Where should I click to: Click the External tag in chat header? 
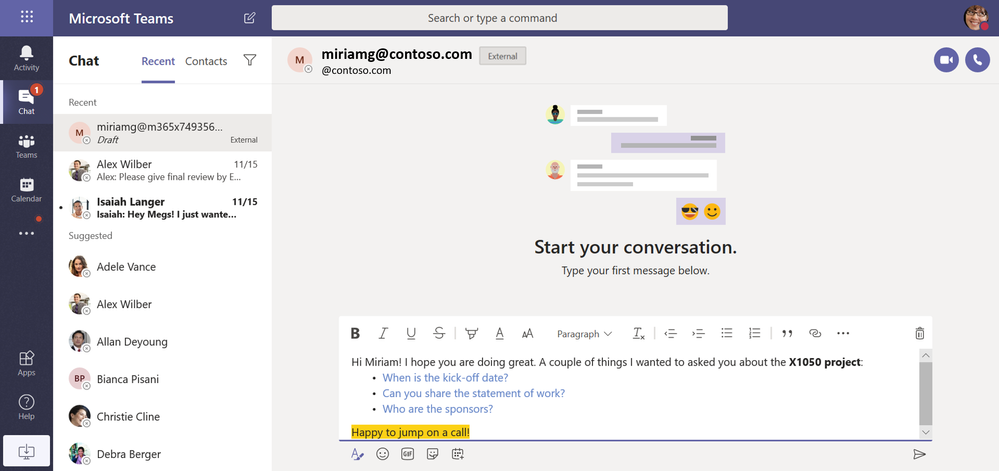(x=503, y=56)
